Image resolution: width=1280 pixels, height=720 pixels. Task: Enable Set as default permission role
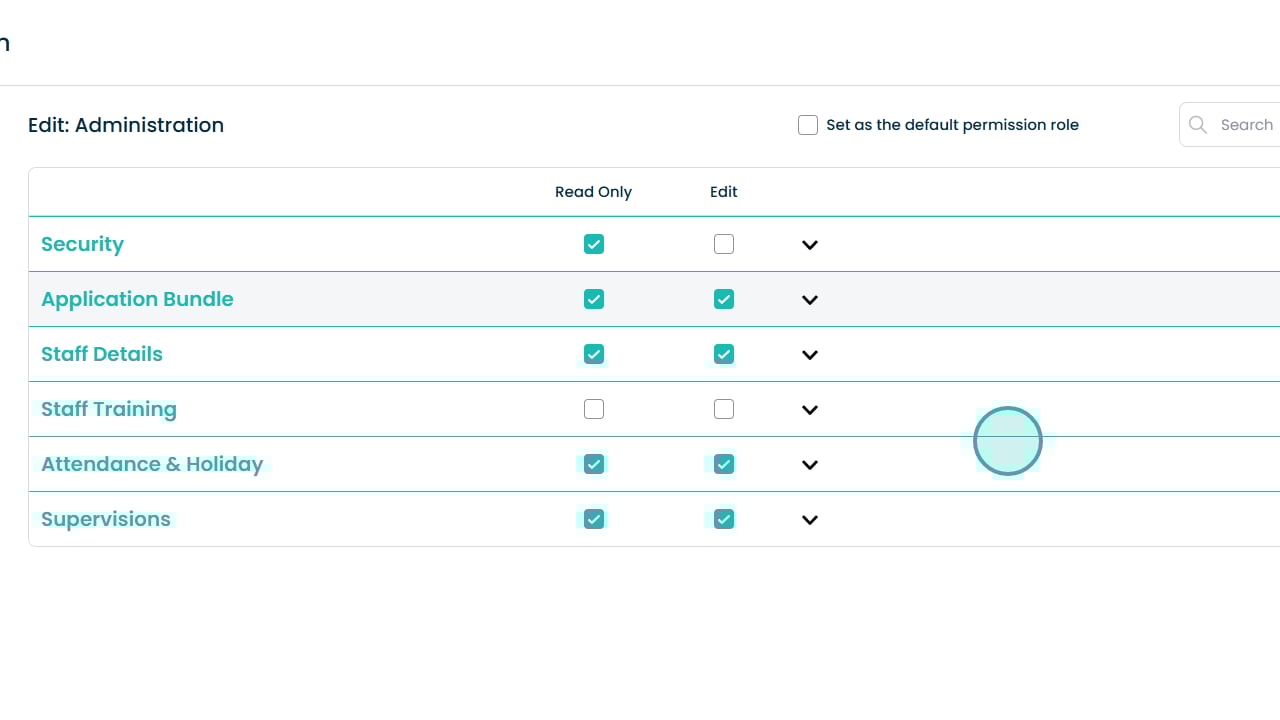pyautogui.click(x=808, y=125)
